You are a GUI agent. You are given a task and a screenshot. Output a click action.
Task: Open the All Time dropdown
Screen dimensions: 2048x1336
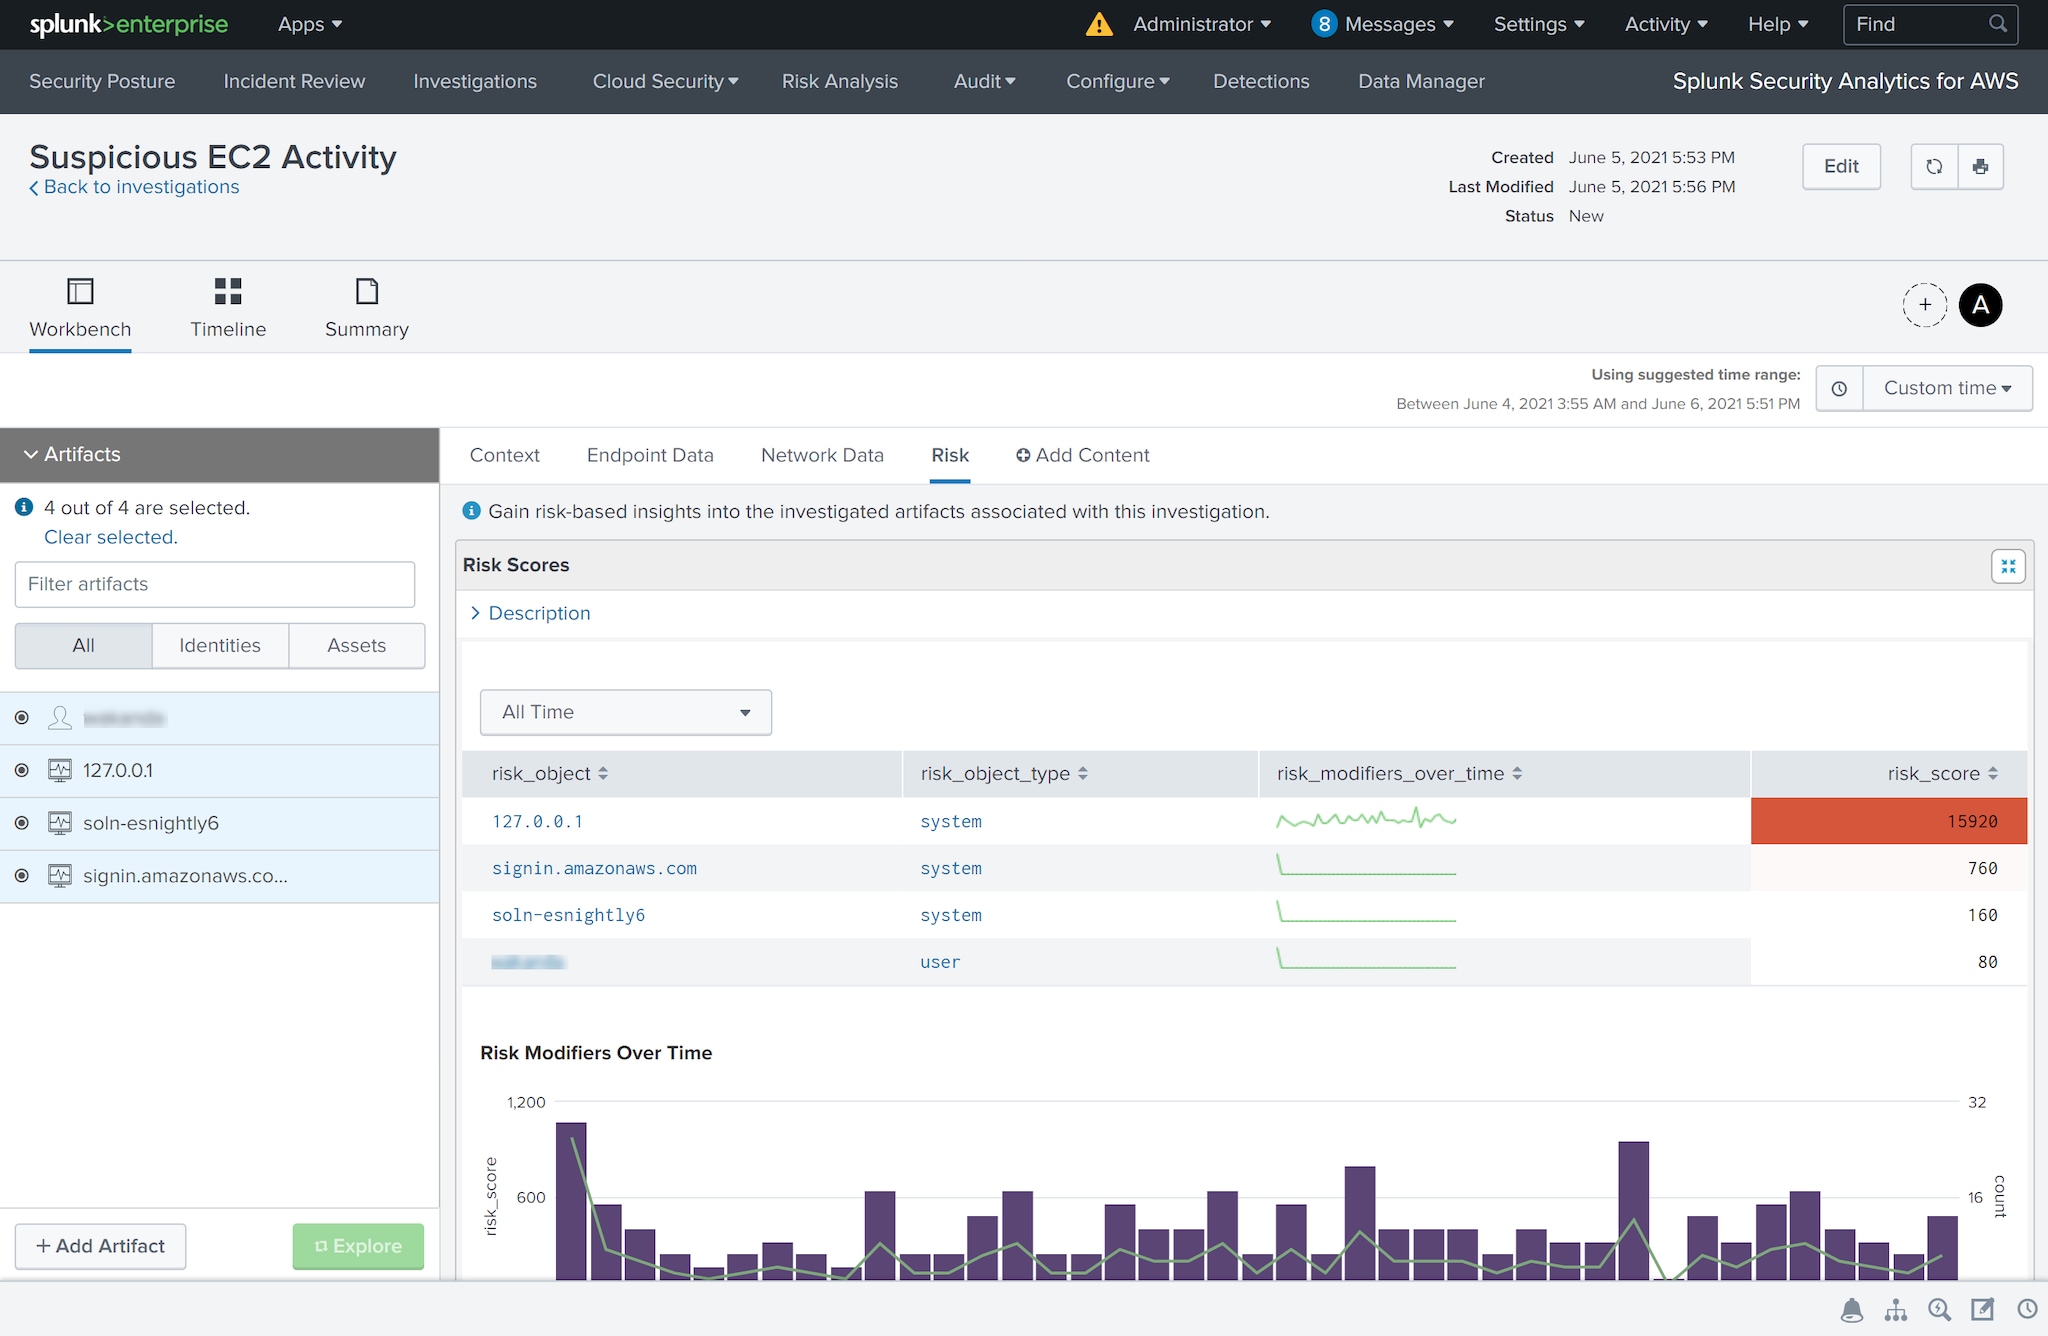(x=626, y=712)
